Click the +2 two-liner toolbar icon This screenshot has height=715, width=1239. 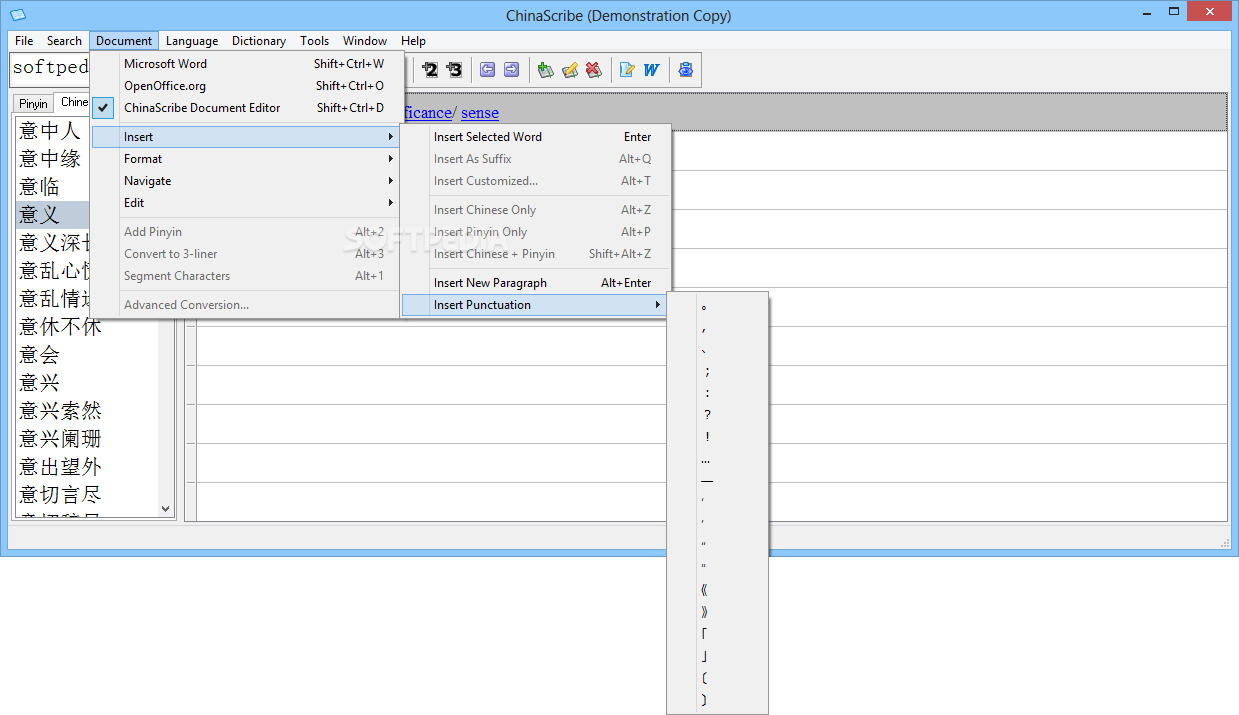[431, 70]
